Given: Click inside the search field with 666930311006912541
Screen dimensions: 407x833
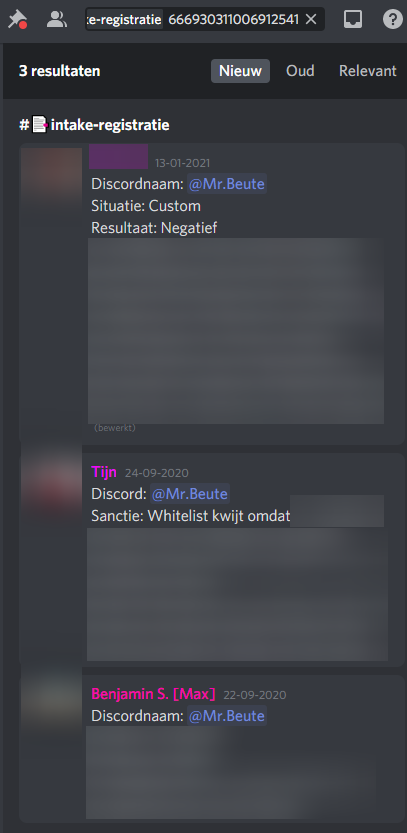Looking at the screenshot, I should [x=205, y=20].
